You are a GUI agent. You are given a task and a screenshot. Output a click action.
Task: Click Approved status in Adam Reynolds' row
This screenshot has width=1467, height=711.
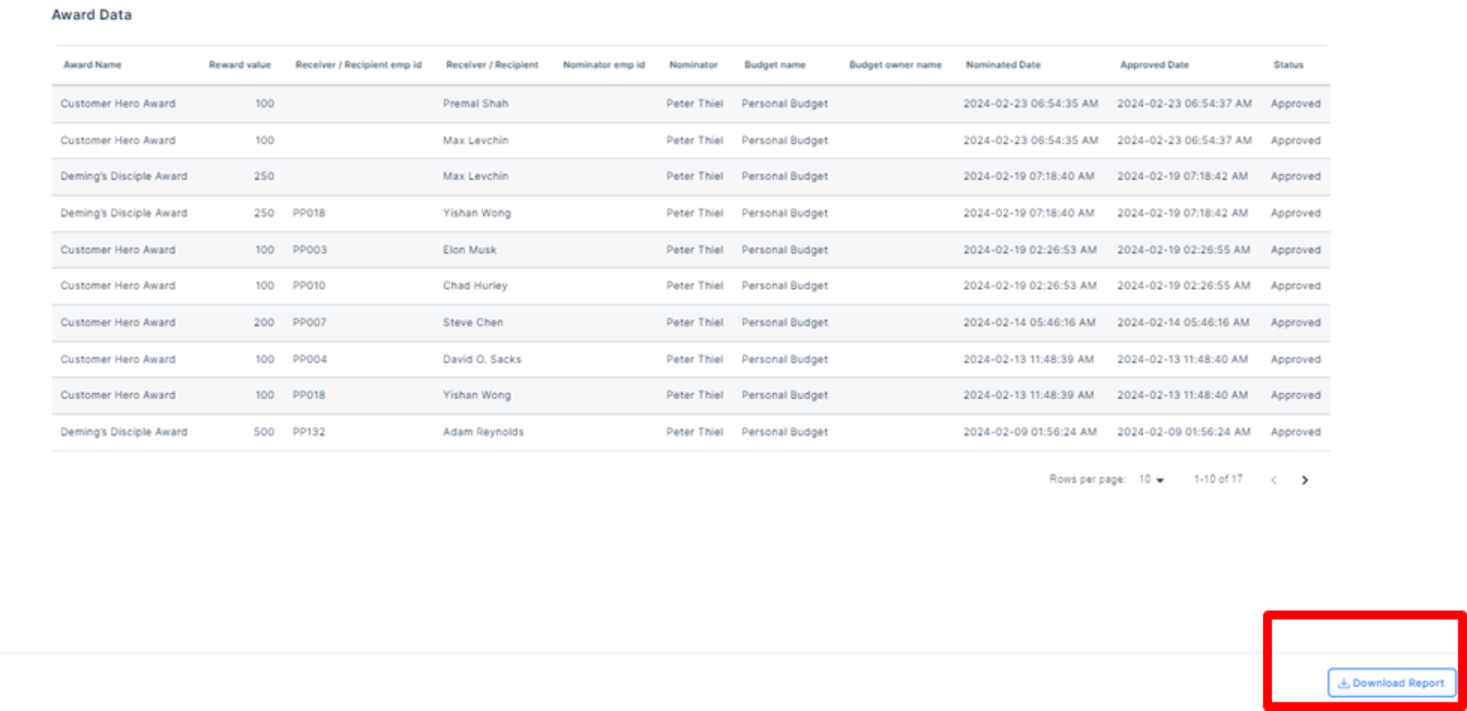click(1296, 432)
